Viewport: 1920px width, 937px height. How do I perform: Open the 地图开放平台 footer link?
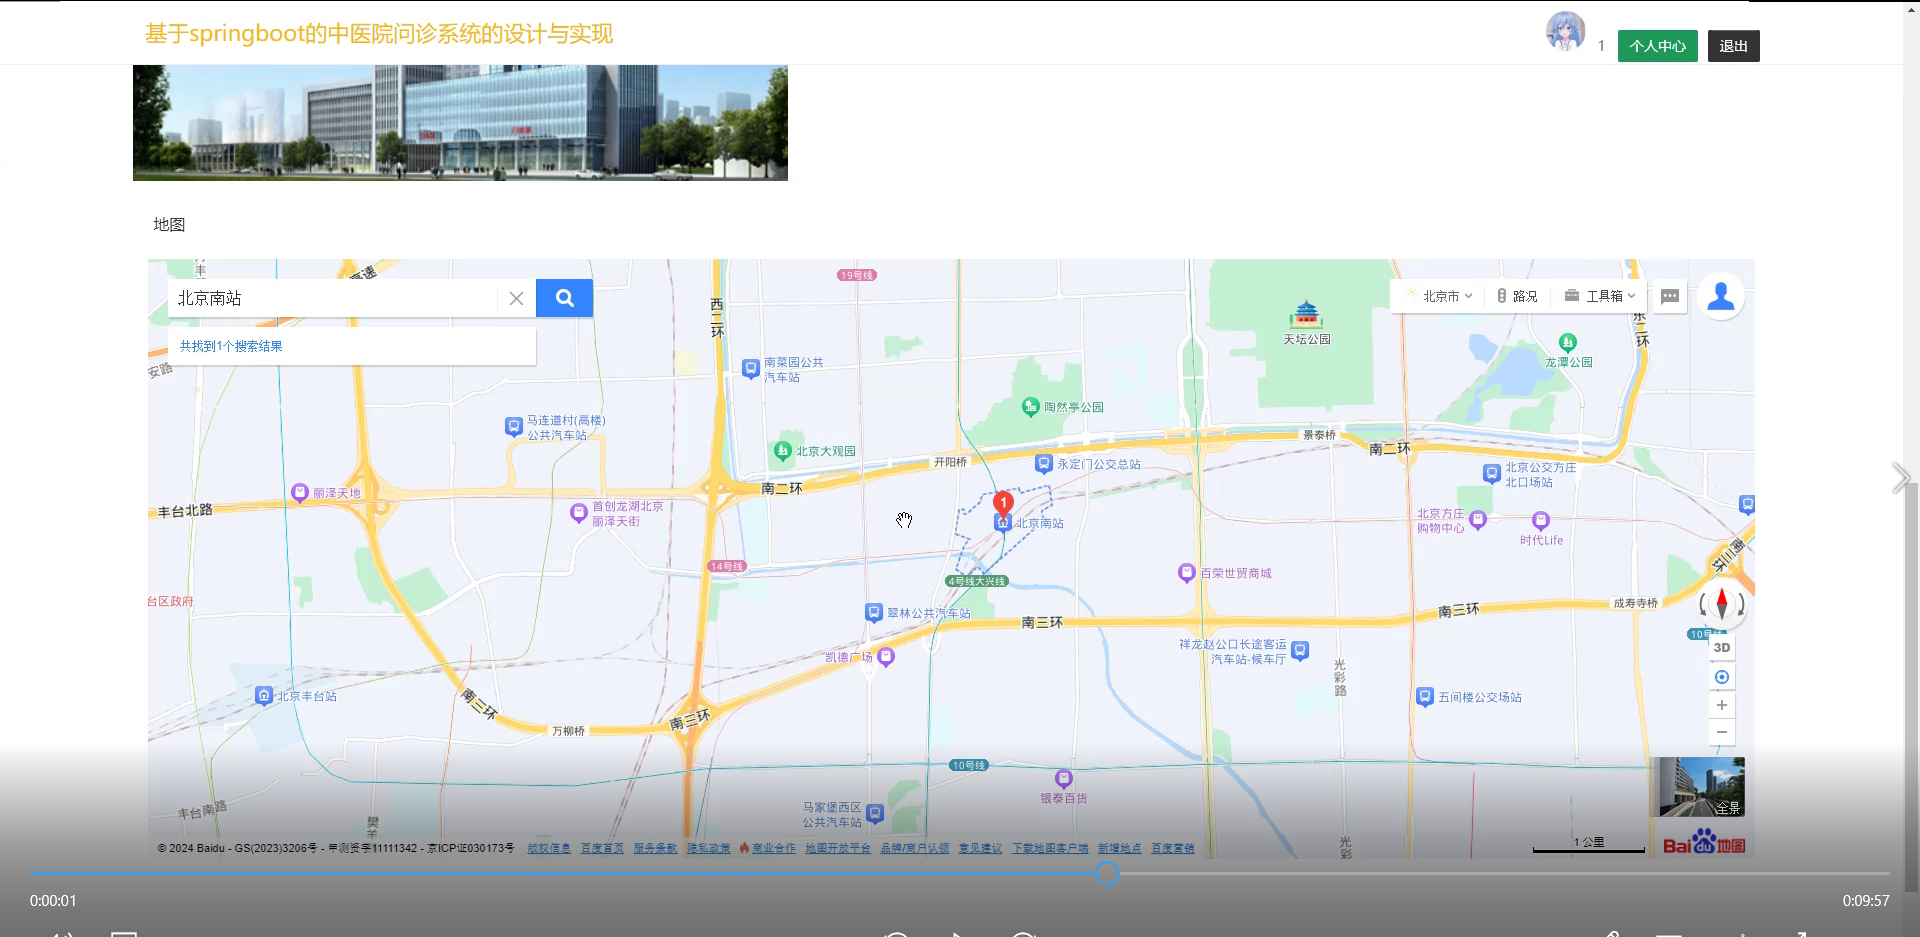pos(838,848)
